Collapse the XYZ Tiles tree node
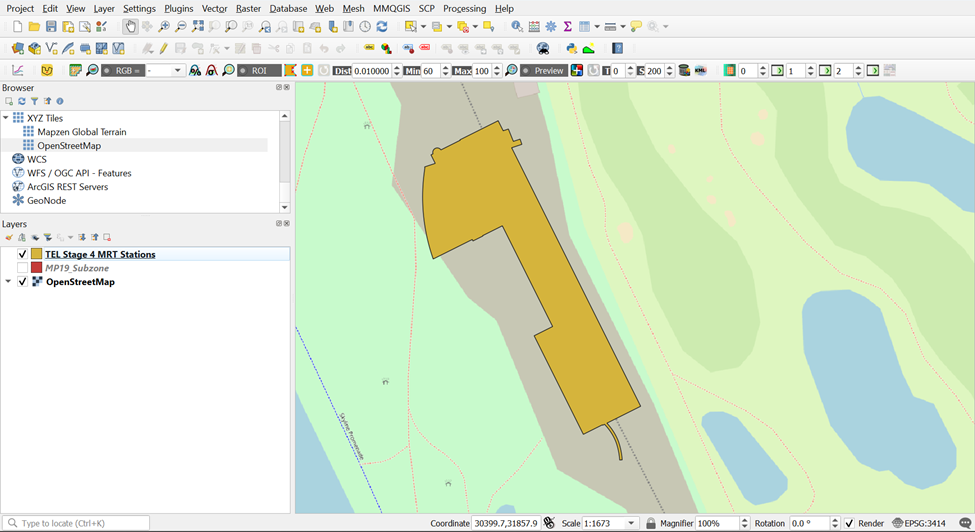The image size is (975, 532). click(7, 118)
